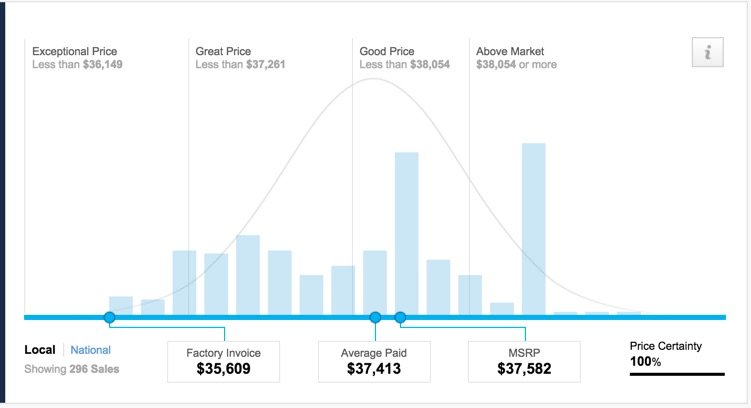Click the Average Paid $37,413 box
Screen dimensions: 751x408
[374, 362]
